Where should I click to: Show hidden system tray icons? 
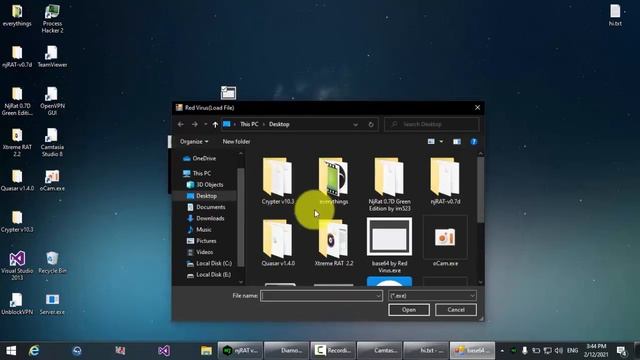[x=502, y=351]
